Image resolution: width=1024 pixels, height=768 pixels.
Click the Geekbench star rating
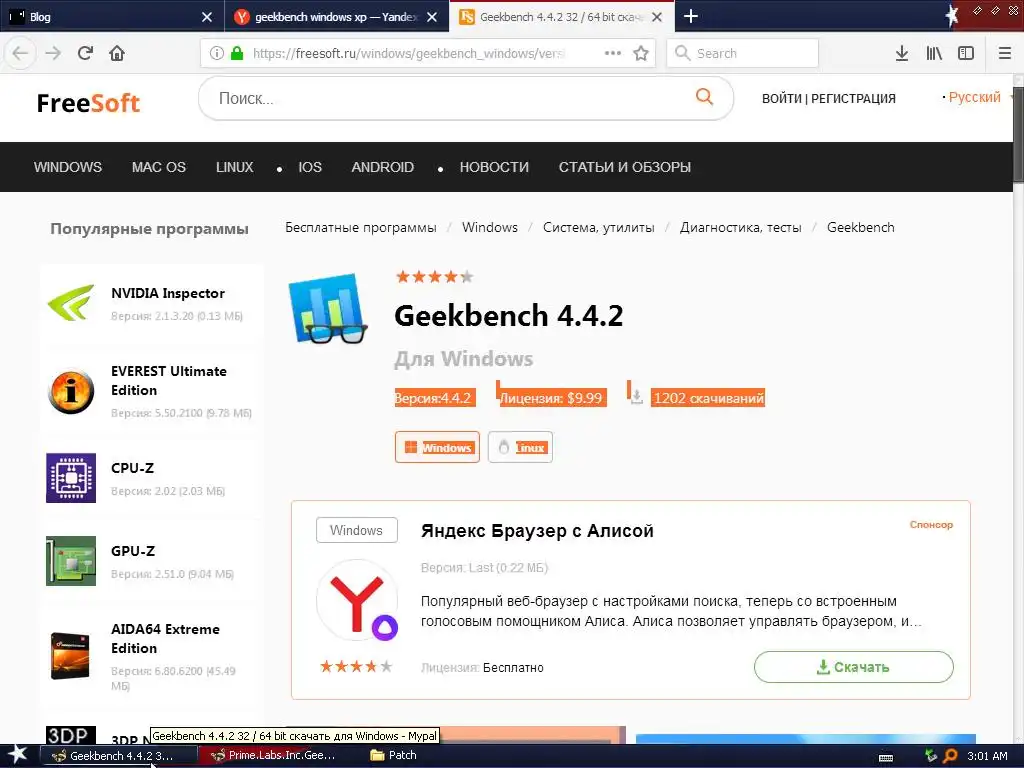tap(434, 276)
